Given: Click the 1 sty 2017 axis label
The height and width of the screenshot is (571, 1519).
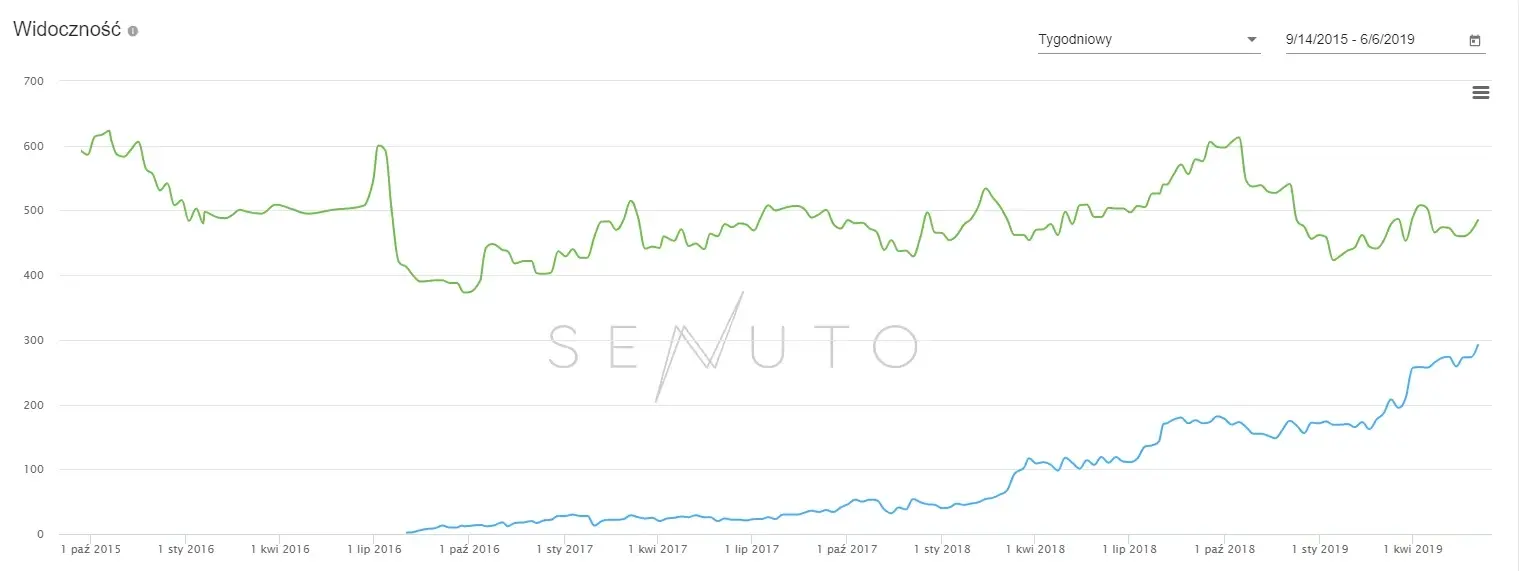Looking at the screenshot, I should tap(563, 549).
